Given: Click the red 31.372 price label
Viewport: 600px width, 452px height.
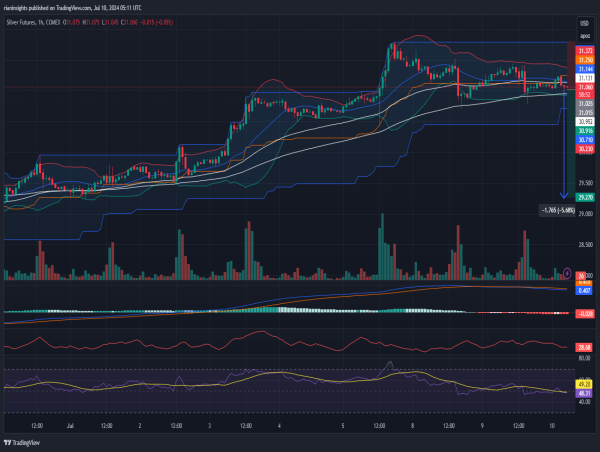Looking at the screenshot, I should (x=585, y=51).
